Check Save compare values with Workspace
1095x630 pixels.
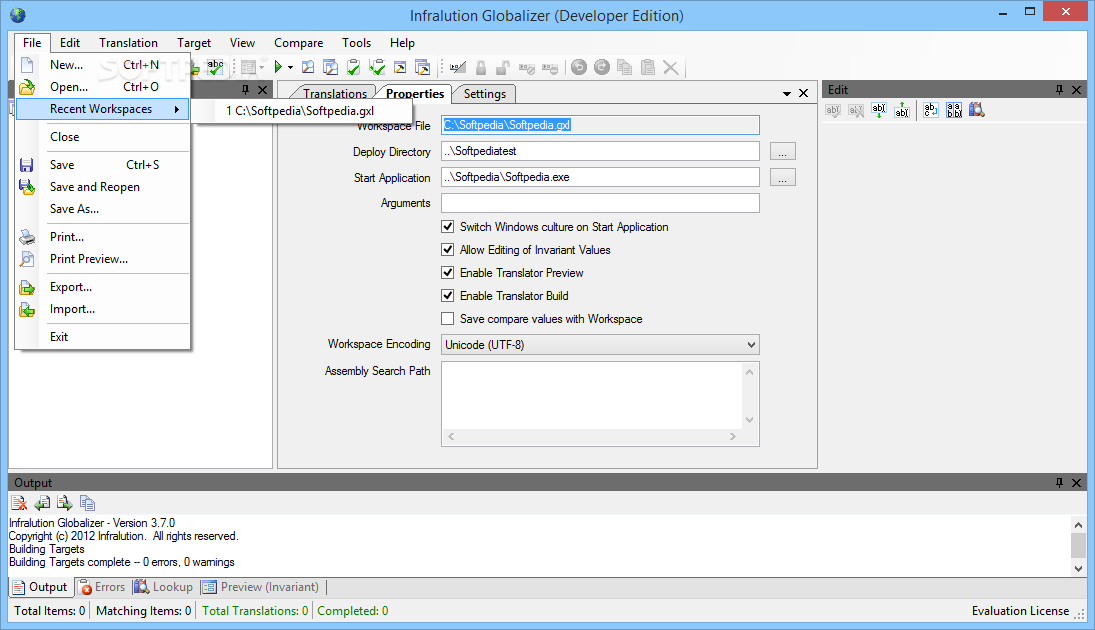[x=448, y=319]
